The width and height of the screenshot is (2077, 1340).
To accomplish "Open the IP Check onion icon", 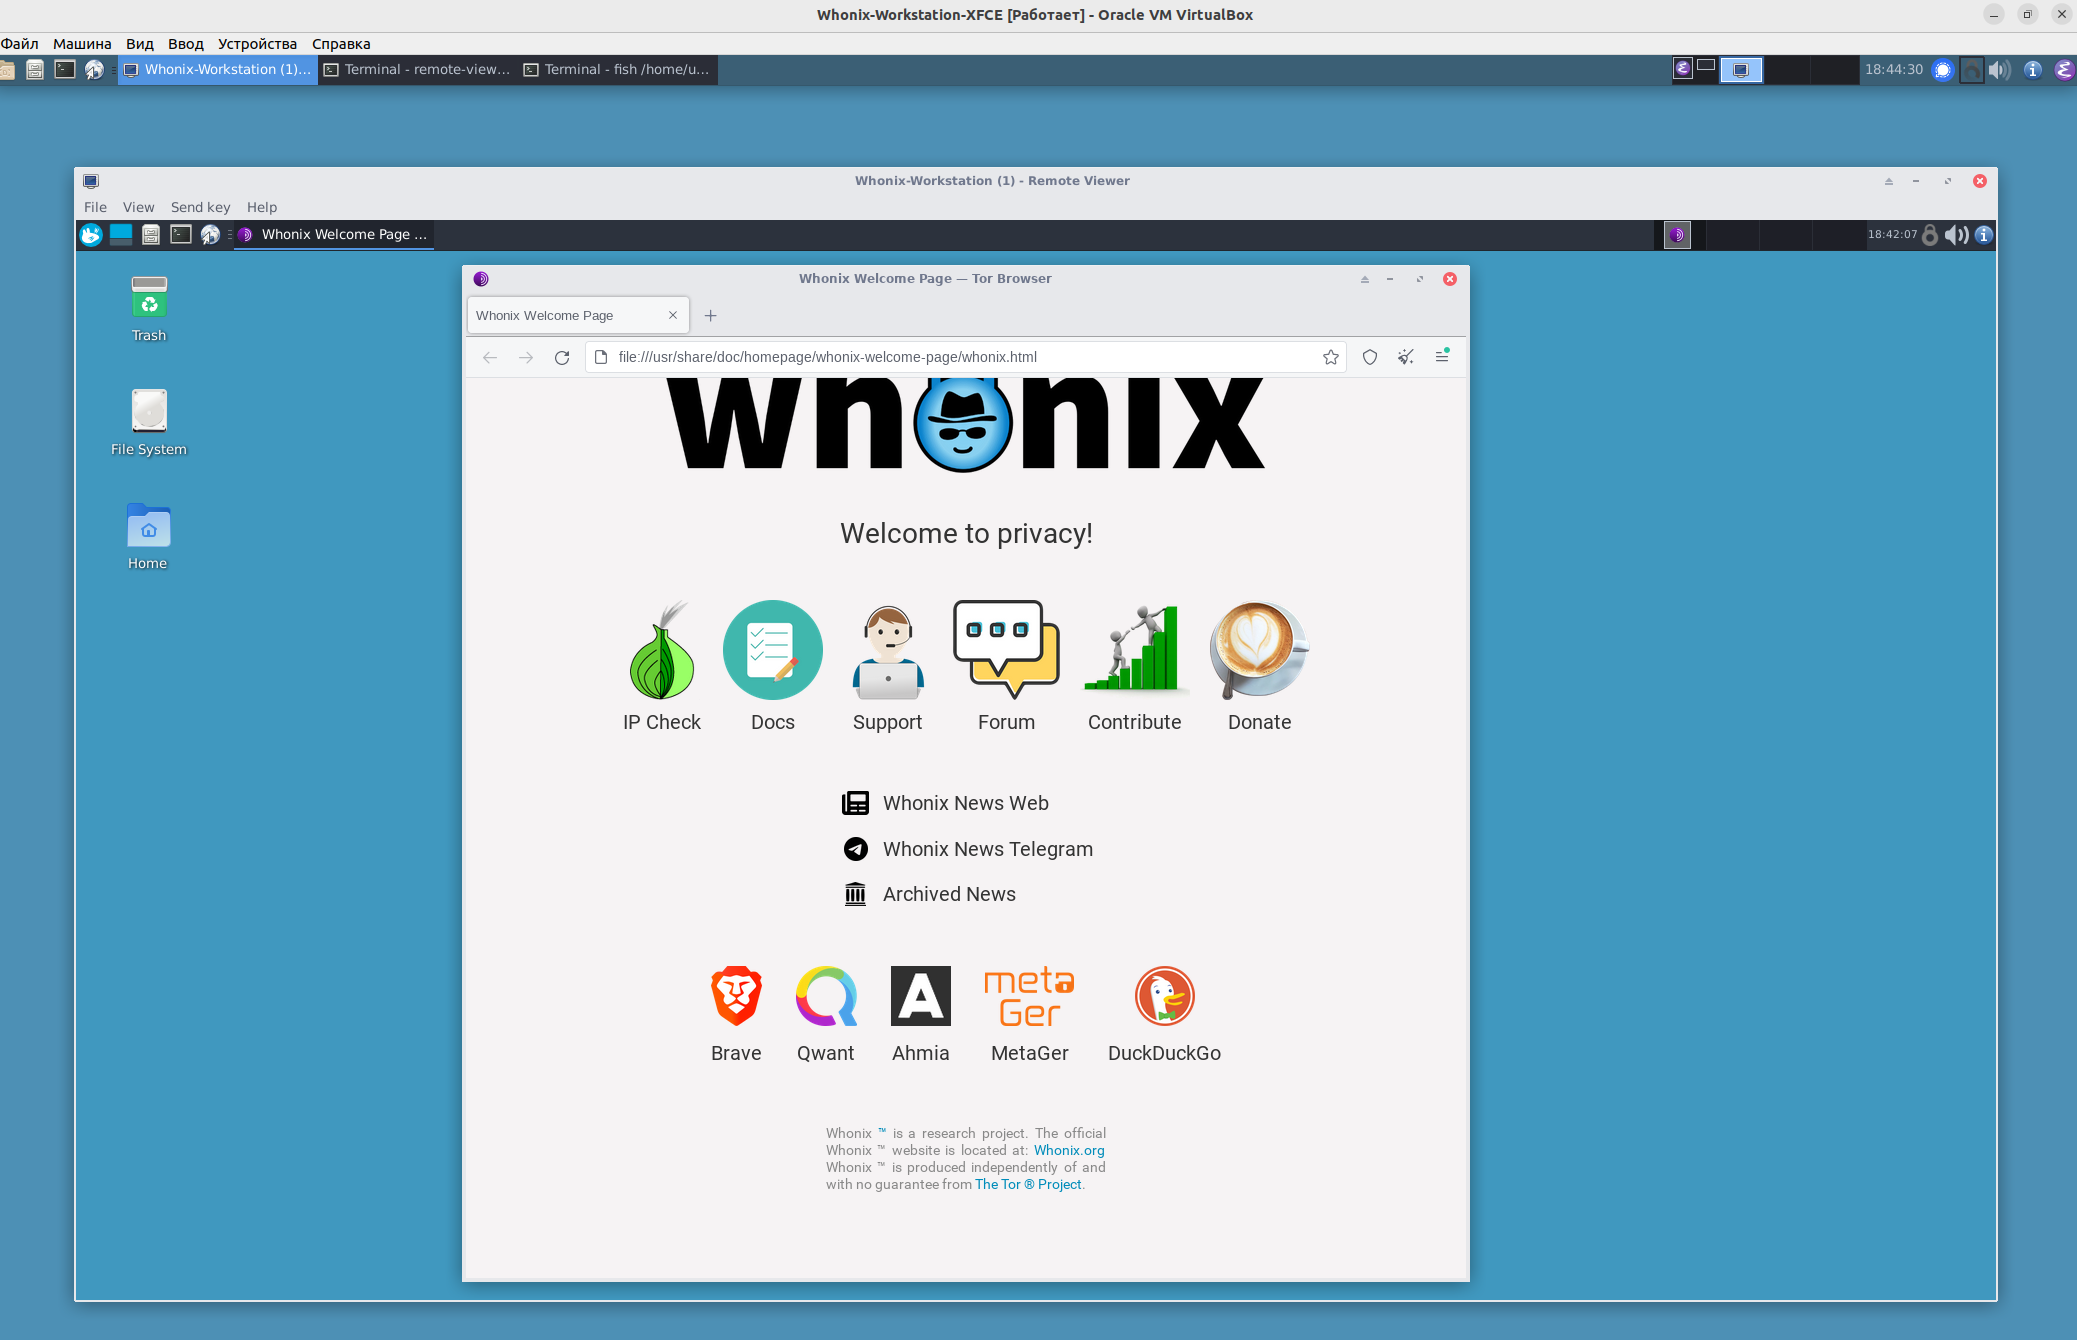I will coord(661,652).
